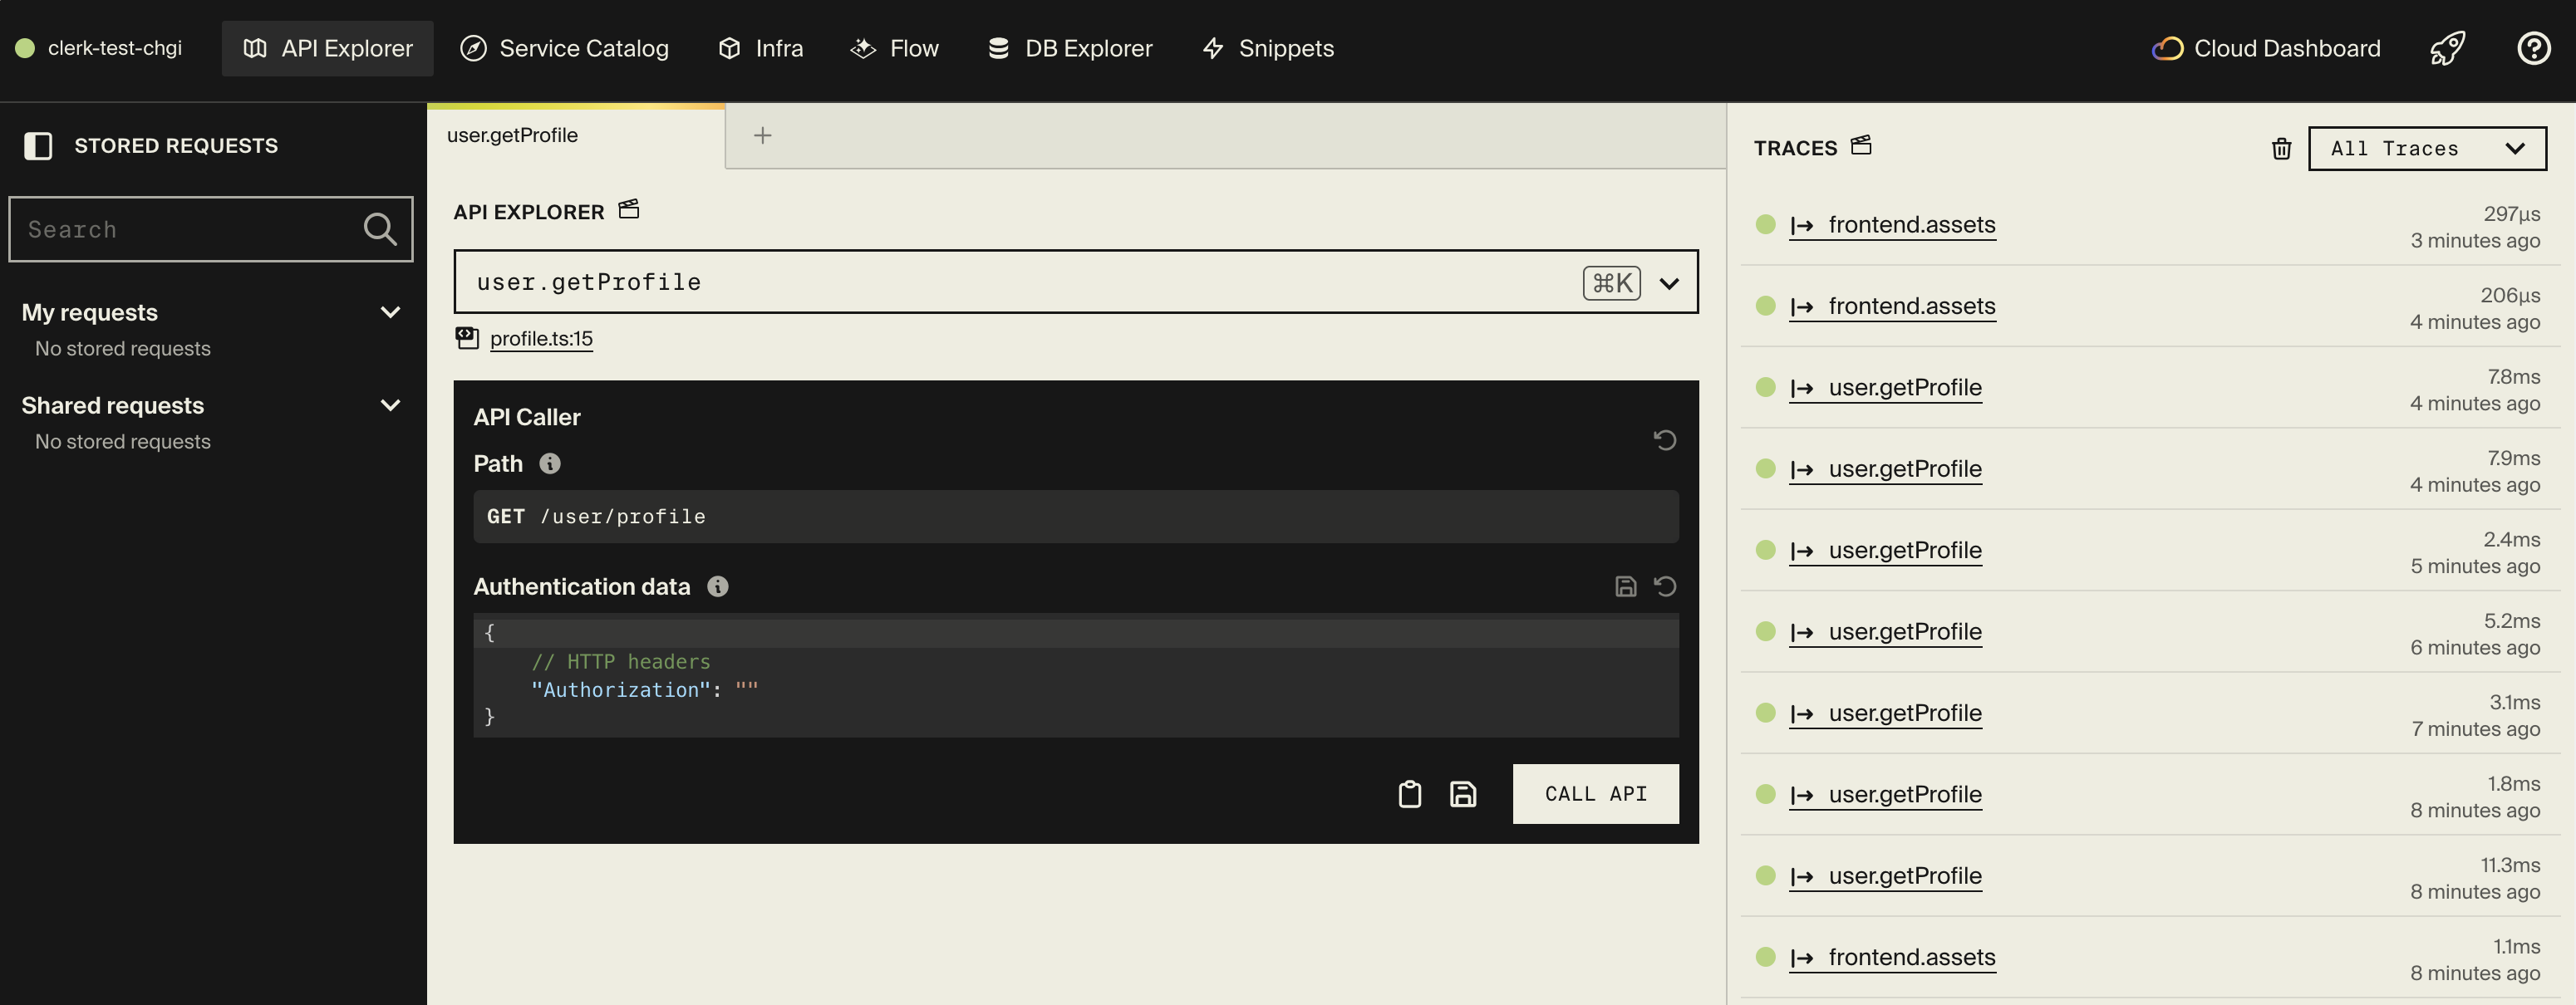Toggle the Stored Requests sidebar panel icon
The height and width of the screenshot is (1005, 2576).
point(38,146)
